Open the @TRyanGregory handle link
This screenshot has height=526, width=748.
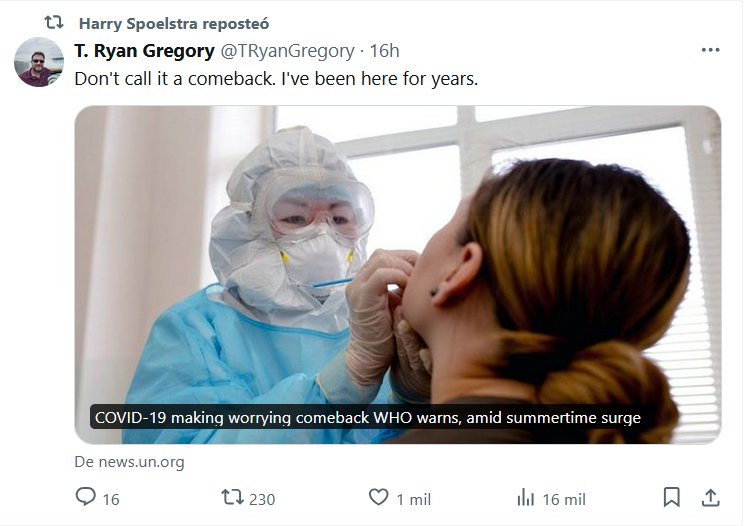287,51
